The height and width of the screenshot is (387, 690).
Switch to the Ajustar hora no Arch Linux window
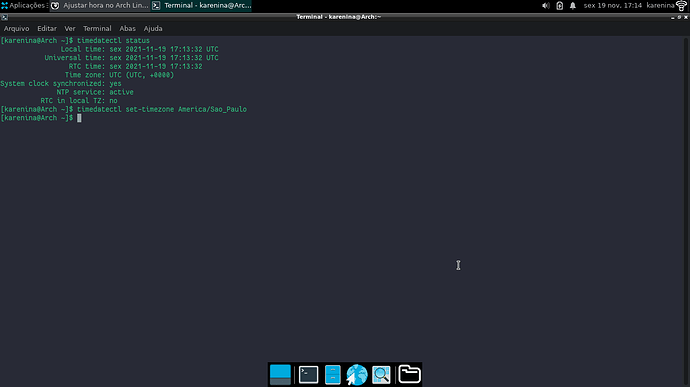[x=99, y=6]
